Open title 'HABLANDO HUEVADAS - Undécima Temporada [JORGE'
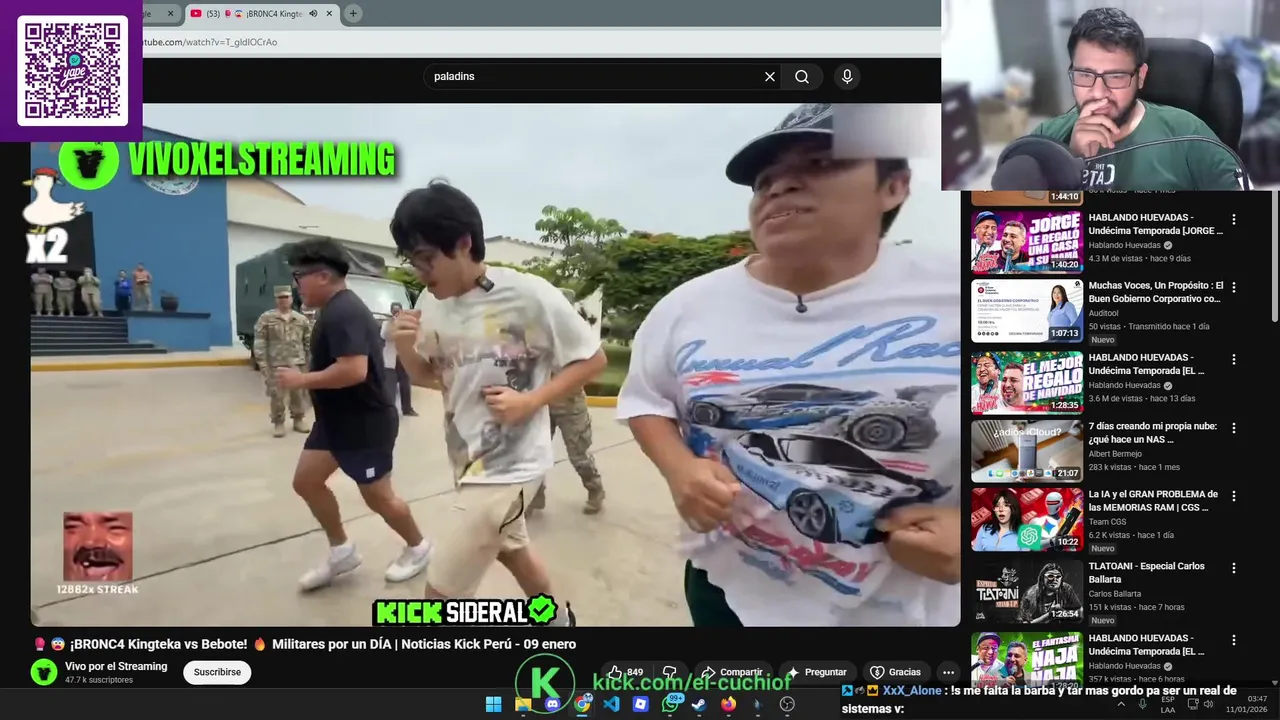Viewport: 1280px width, 720px height. pyautogui.click(x=1155, y=224)
